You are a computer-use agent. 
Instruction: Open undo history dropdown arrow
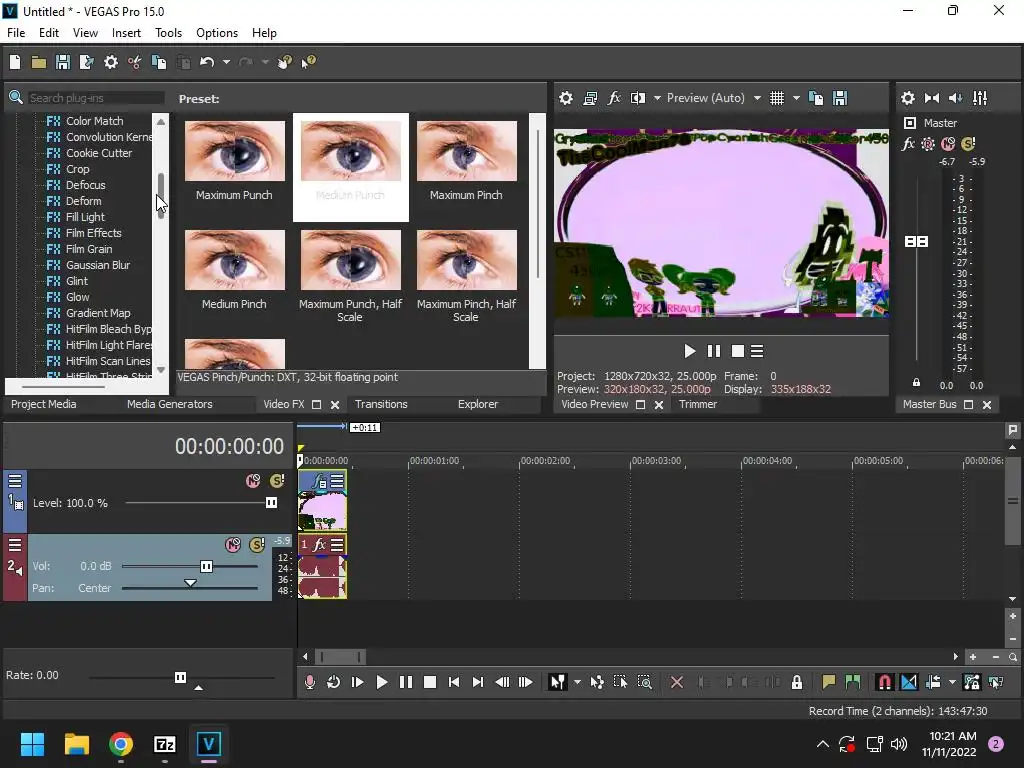point(226,62)
